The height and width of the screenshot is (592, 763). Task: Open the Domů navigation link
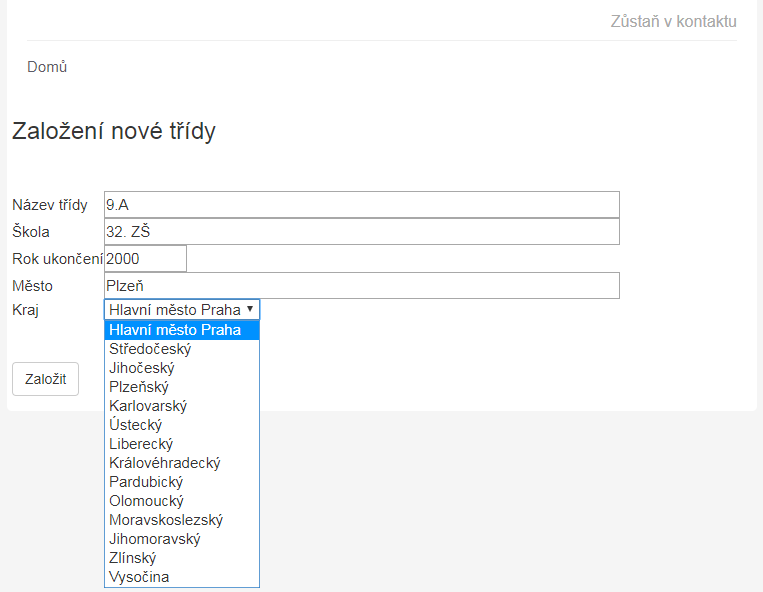pyautogui.click(x=47, y=67)
